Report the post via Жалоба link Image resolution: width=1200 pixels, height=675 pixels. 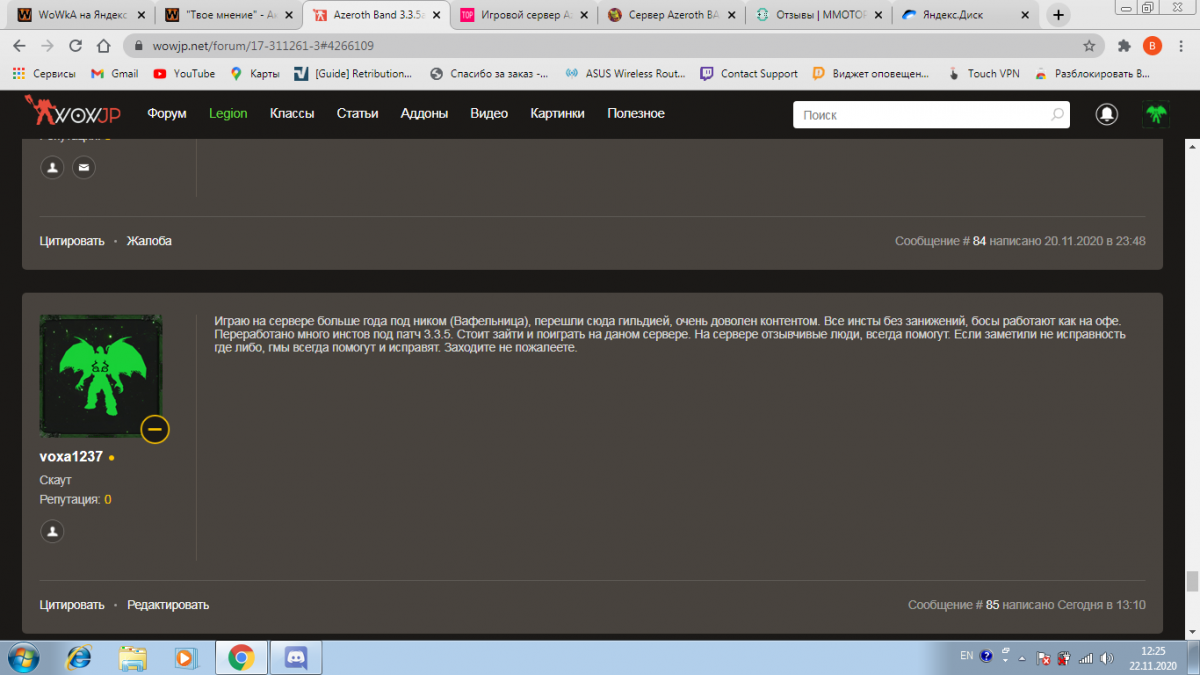[x=149, y=241]
